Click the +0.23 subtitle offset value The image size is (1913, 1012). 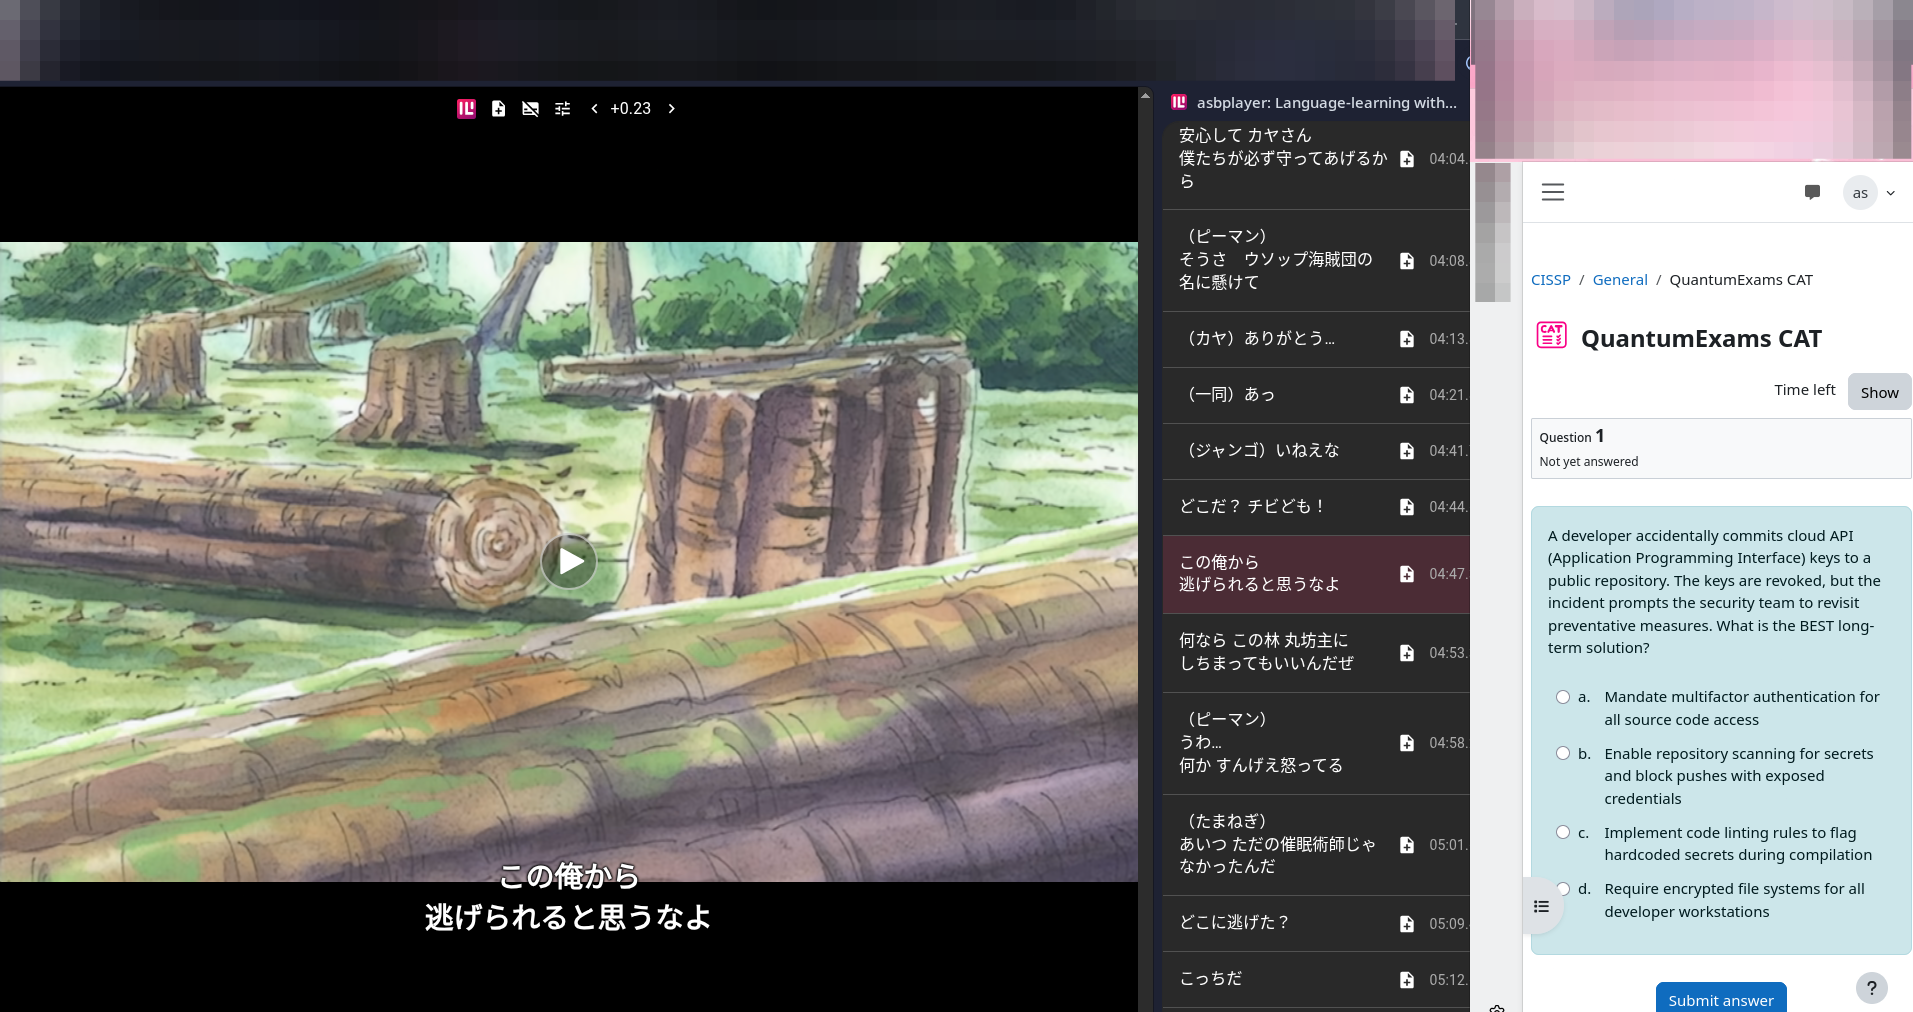(630, 109)
